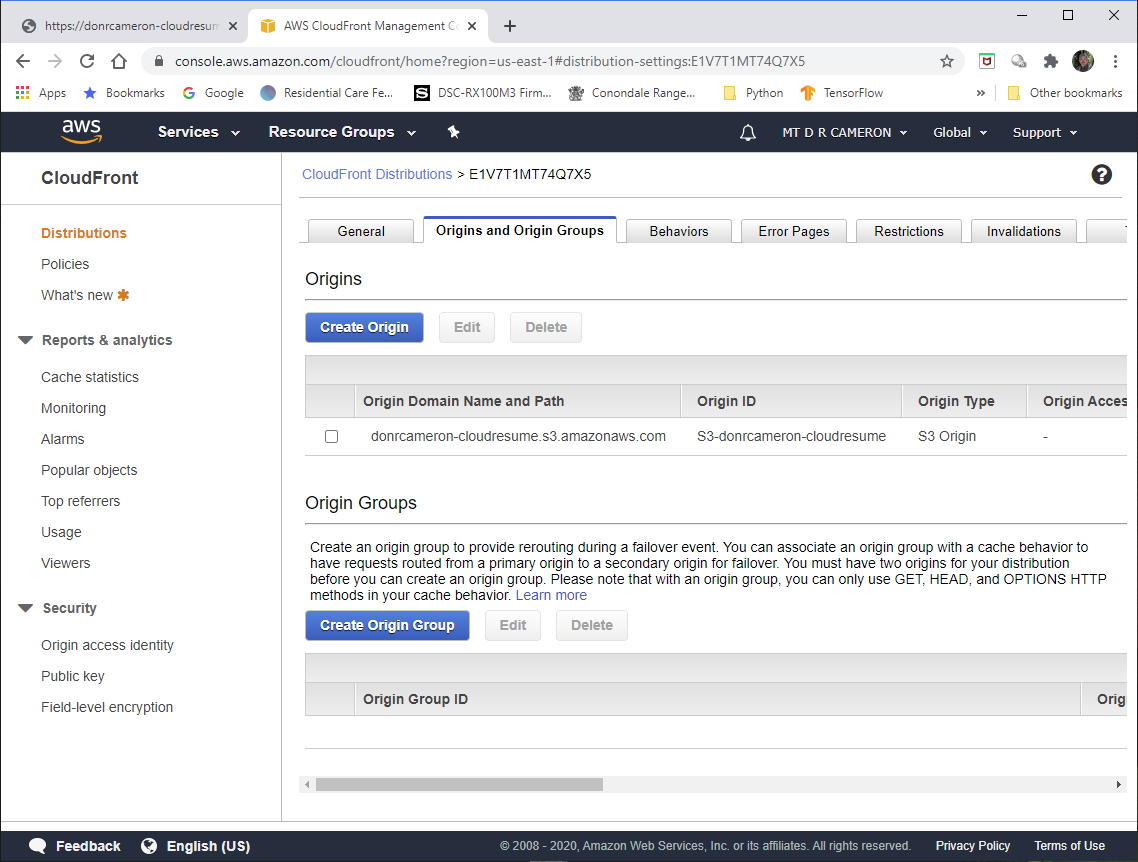The width and height of the screenshot is (1138, 862).
Task: Click the Delete button under Origins
Action: [x=546, y=327]
